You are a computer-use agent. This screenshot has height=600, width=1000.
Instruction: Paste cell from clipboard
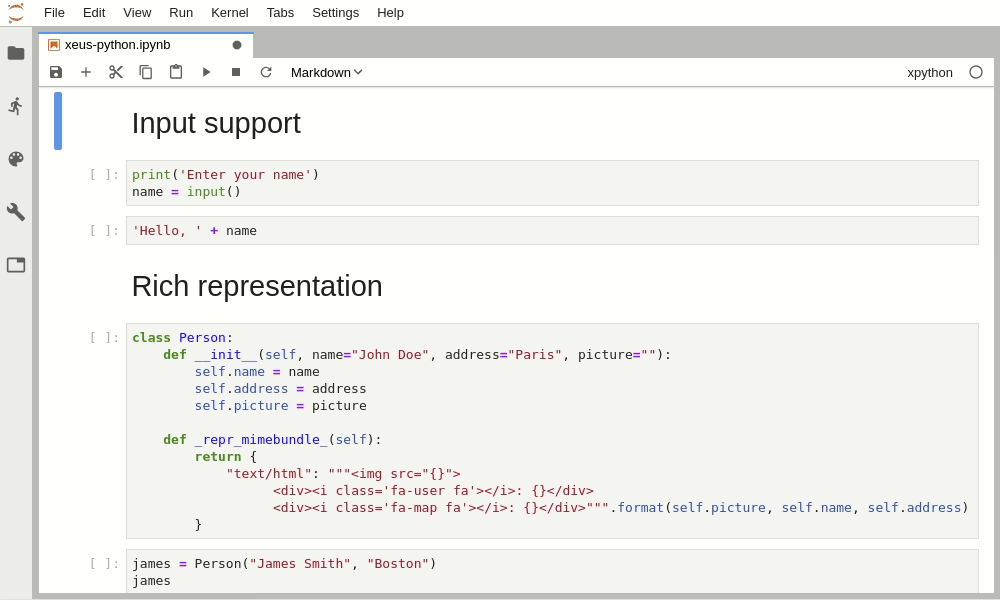176,72
